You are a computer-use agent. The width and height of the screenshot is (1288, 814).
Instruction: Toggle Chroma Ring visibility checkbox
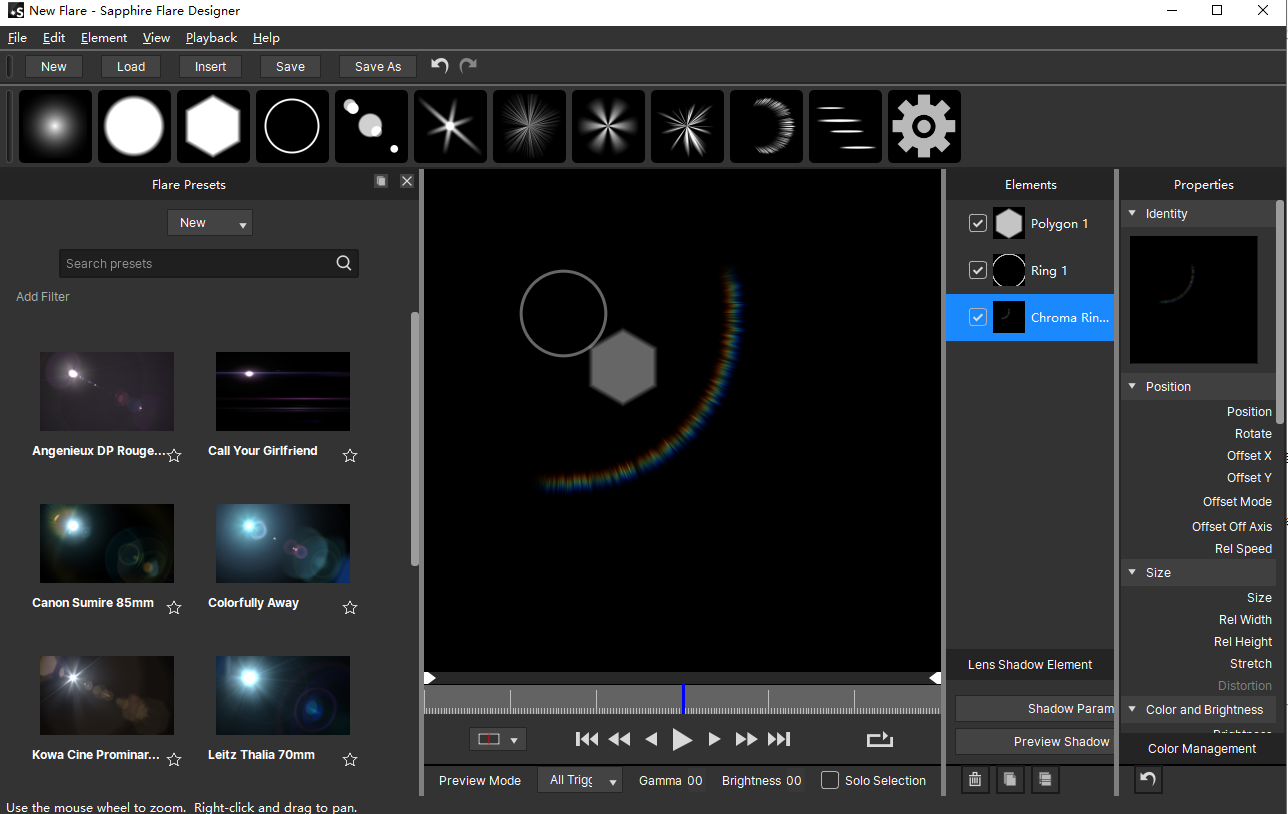pyautogui.click(x=978, y=317)
